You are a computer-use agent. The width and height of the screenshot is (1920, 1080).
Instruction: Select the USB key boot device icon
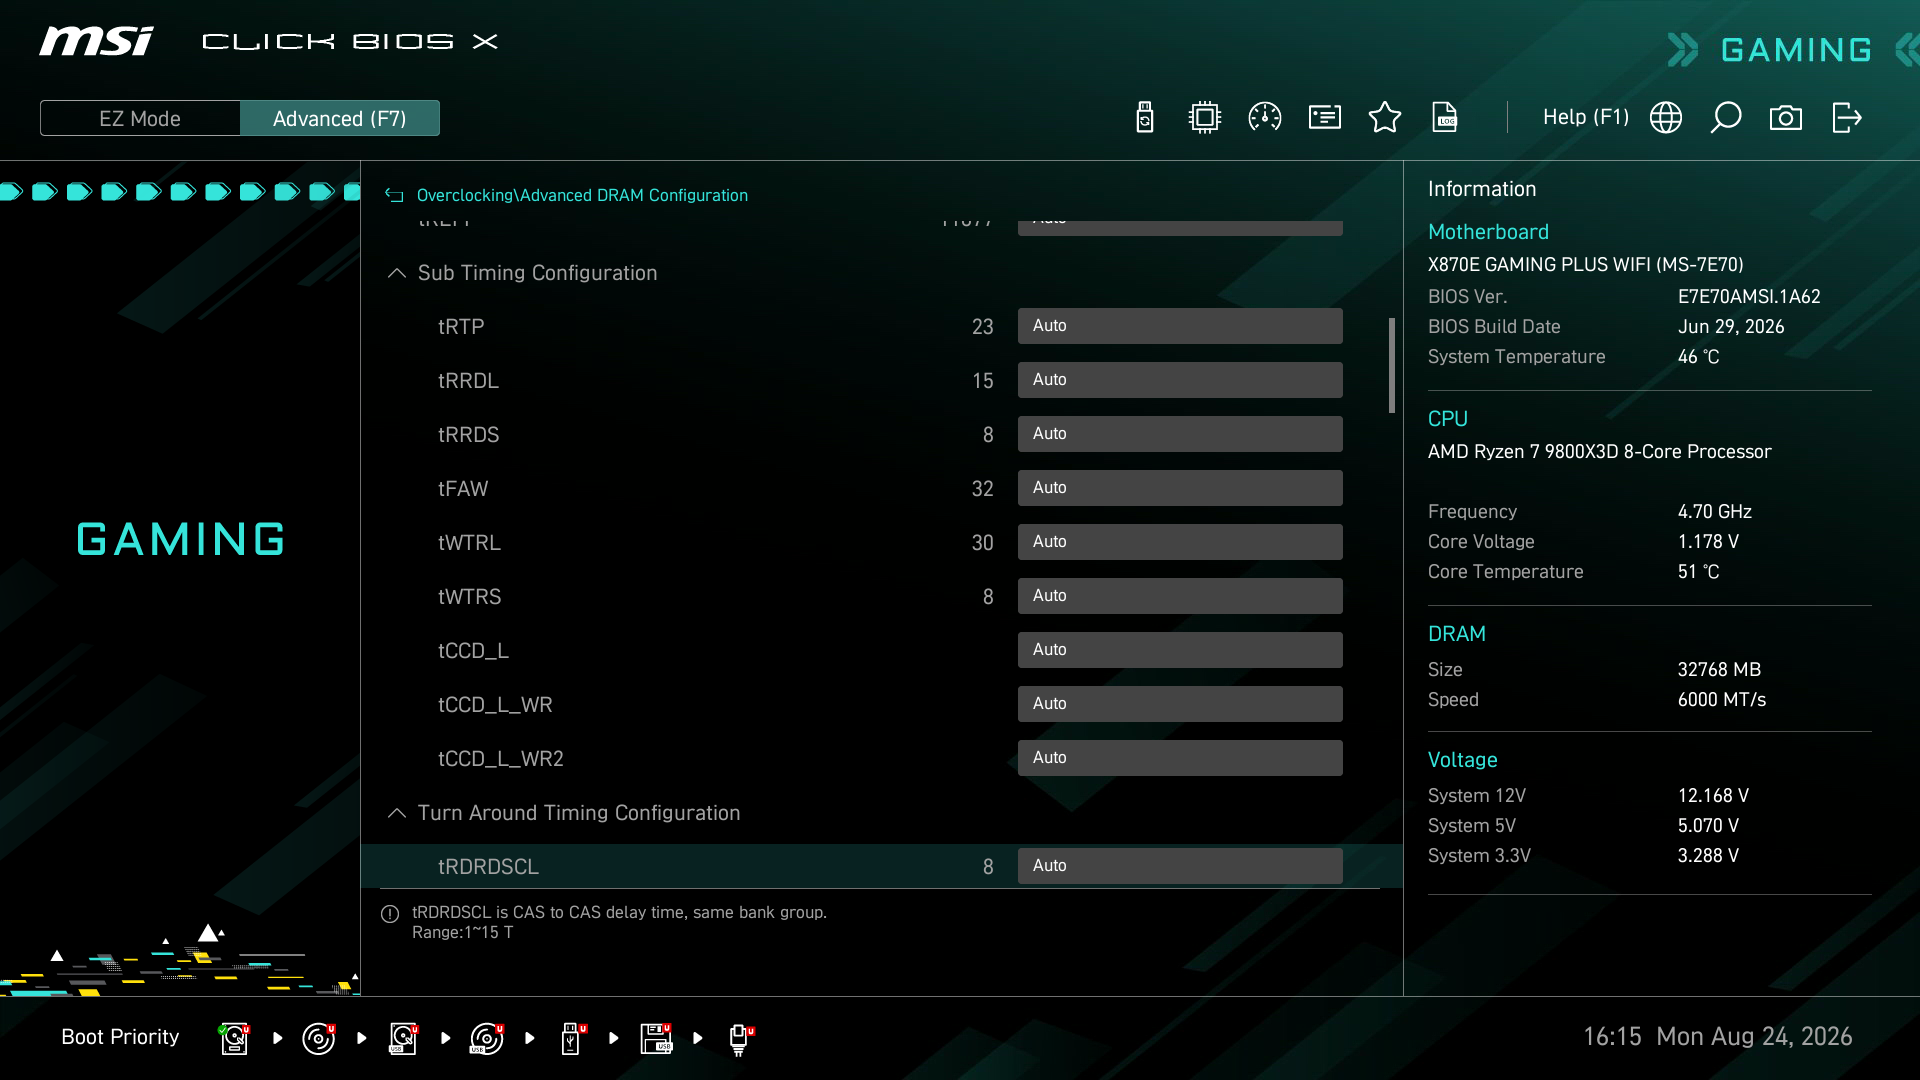pyautogui.click(x=572, y=1038)
